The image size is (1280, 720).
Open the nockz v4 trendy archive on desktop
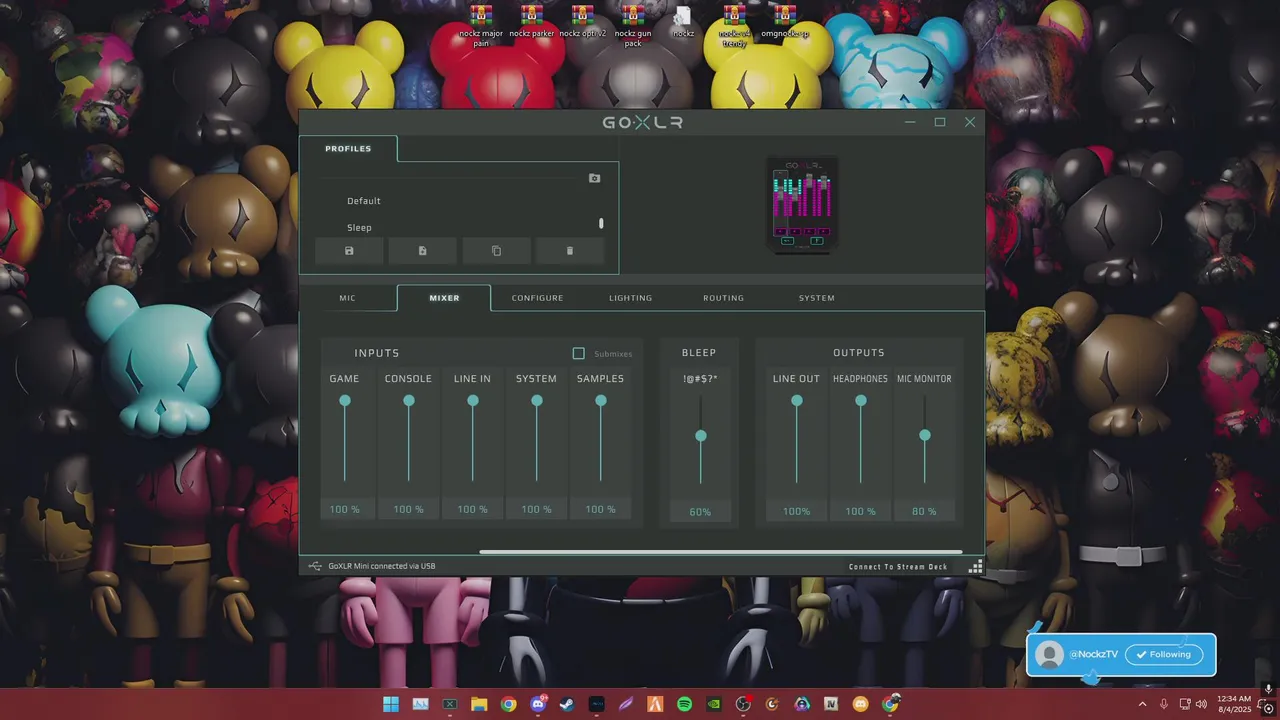coord(734,26)
